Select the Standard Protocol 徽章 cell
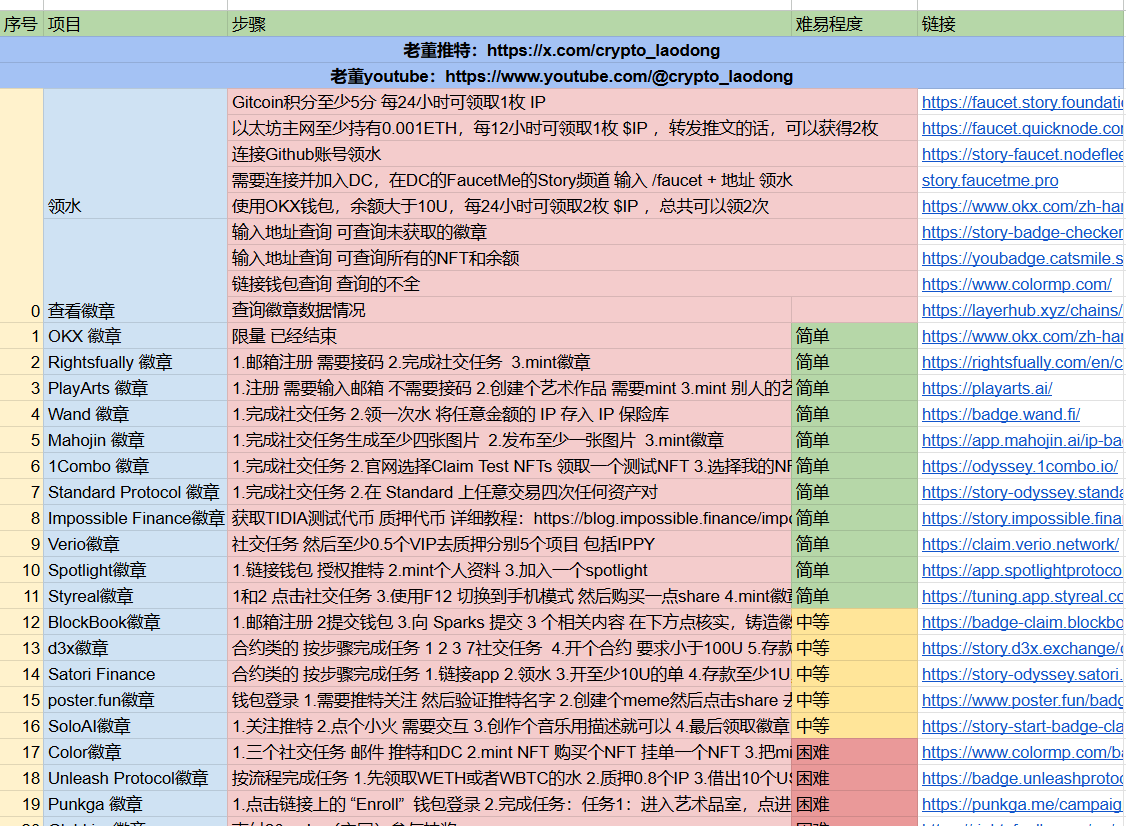The width and height of the screenshot is (1126, 826). 135,492
